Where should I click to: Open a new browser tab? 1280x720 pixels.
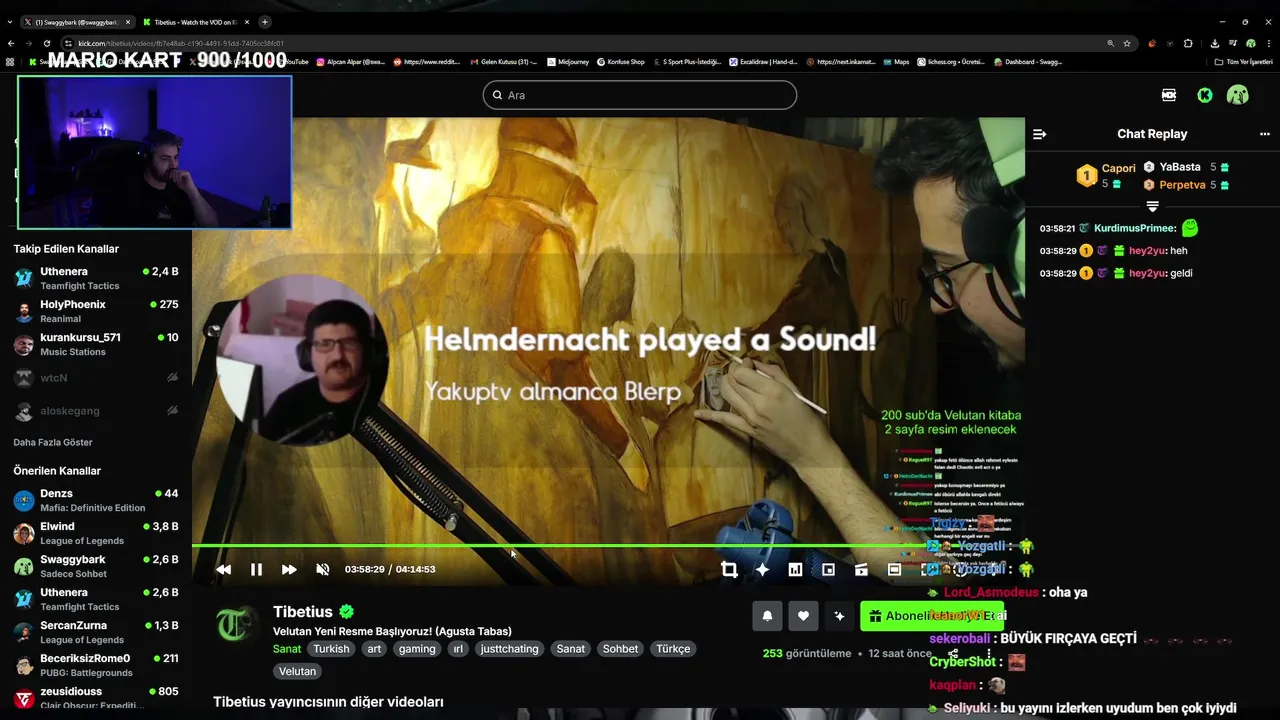click(265, 22)
